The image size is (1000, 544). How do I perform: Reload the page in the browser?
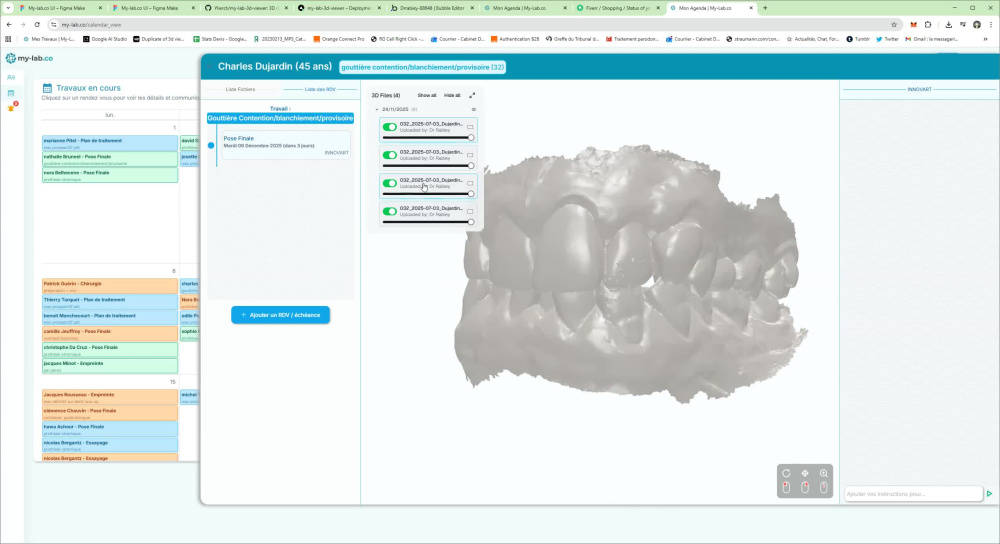(37, 24)
